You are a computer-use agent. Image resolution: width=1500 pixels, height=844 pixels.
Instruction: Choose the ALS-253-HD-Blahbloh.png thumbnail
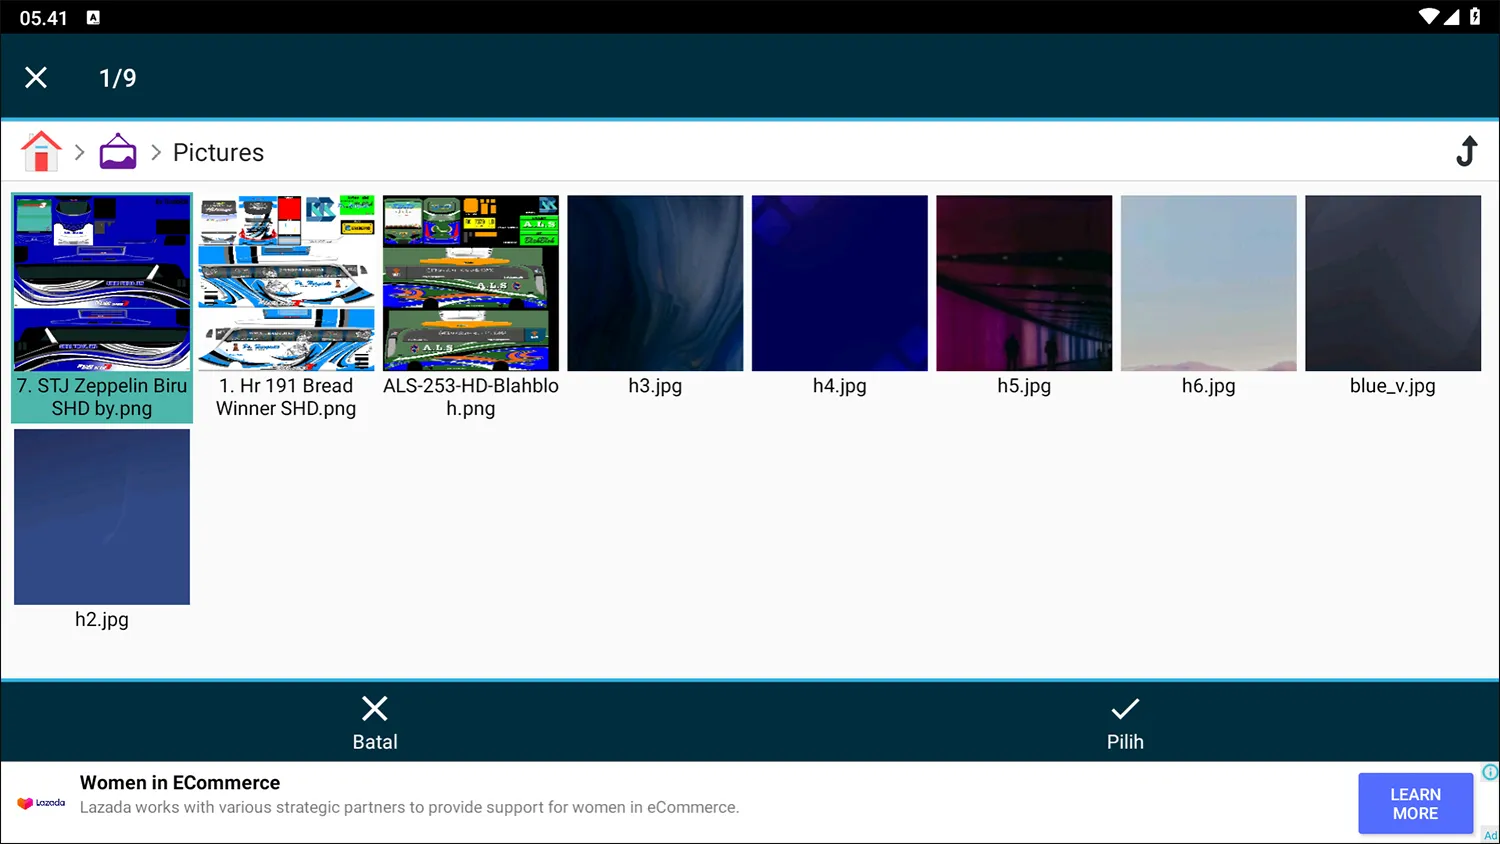tap(471, 284)
